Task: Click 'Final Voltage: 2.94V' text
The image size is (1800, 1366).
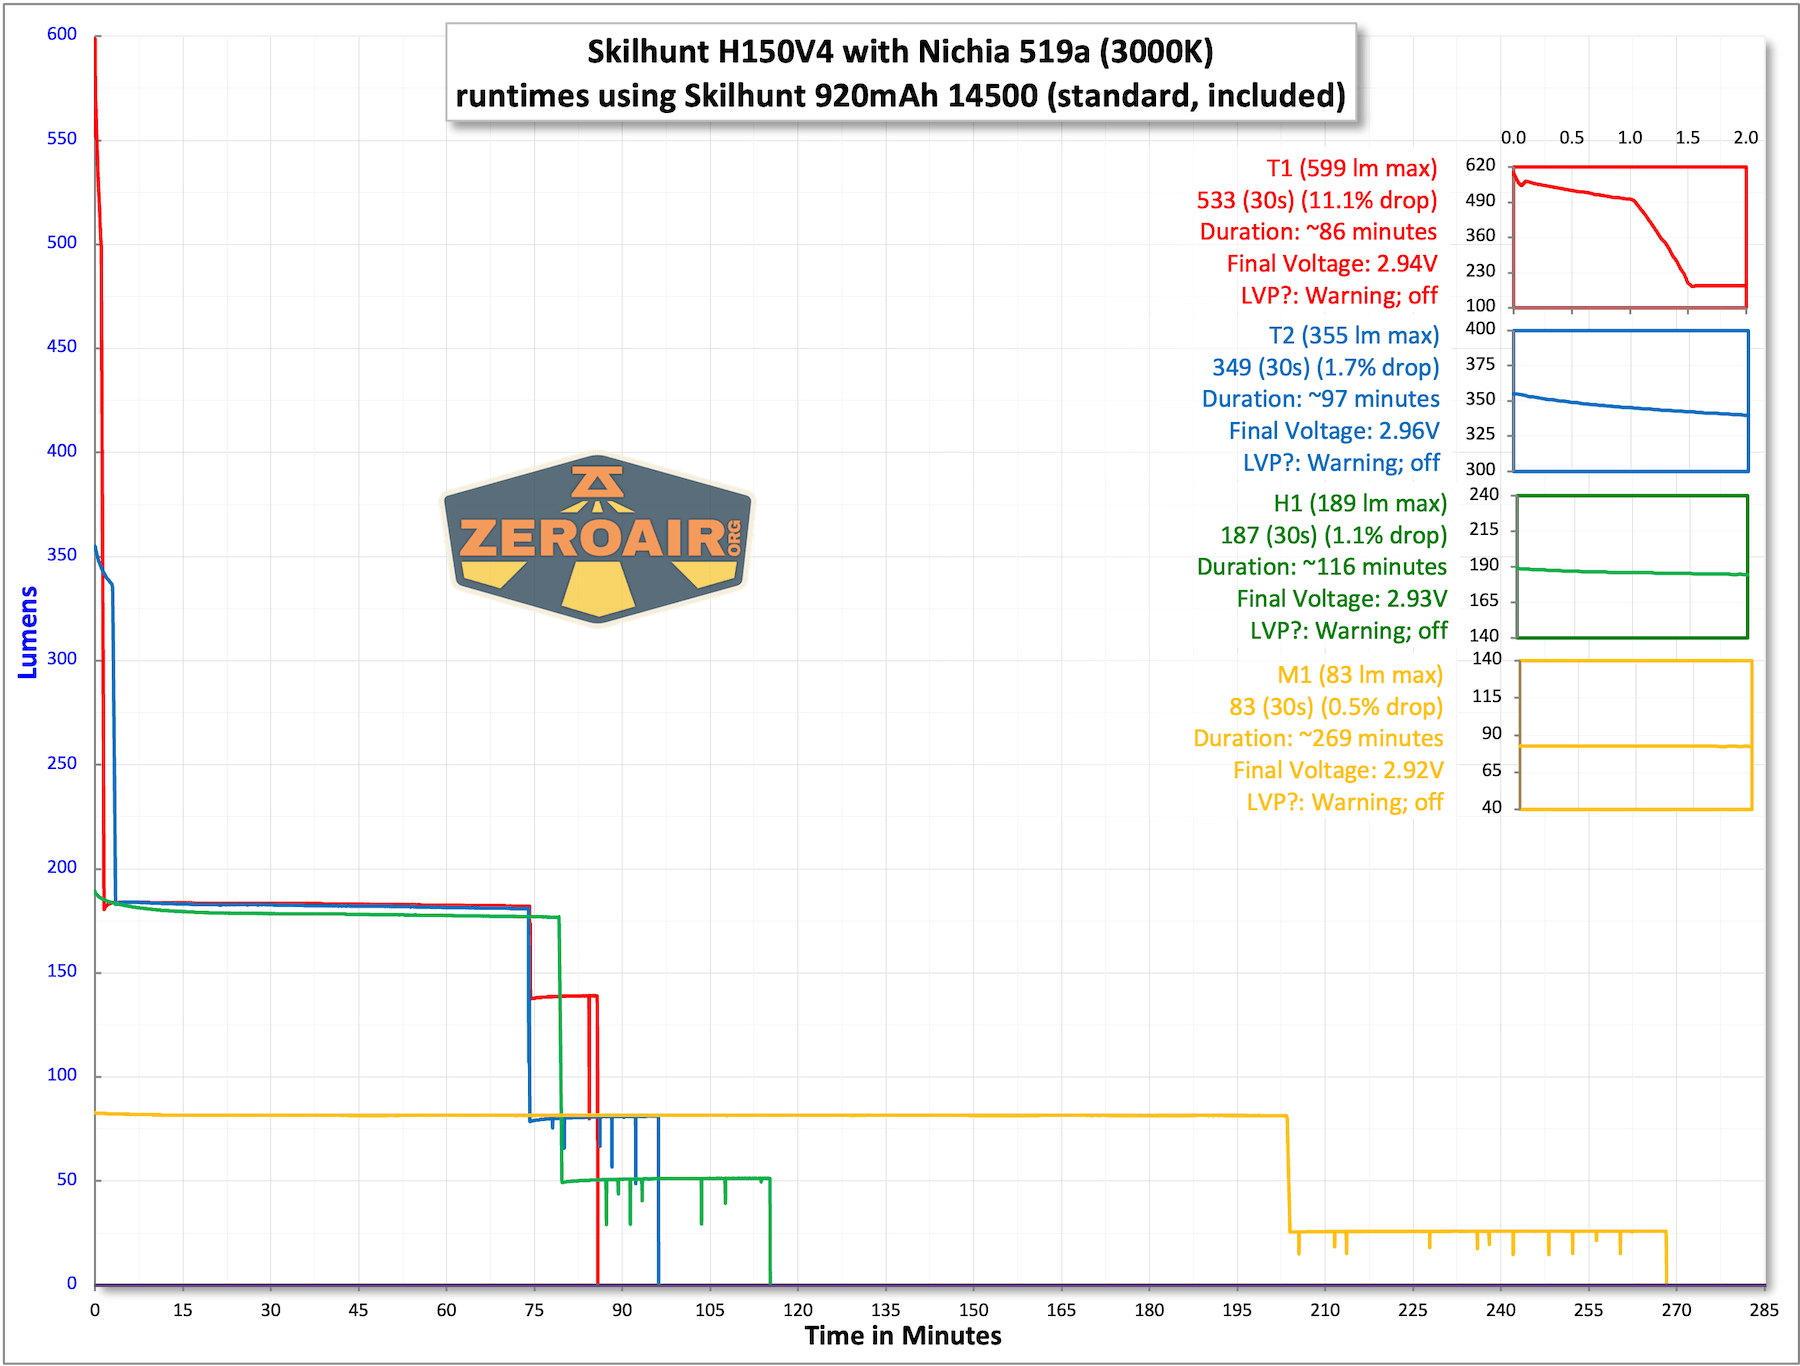Action: [1332, 264]
